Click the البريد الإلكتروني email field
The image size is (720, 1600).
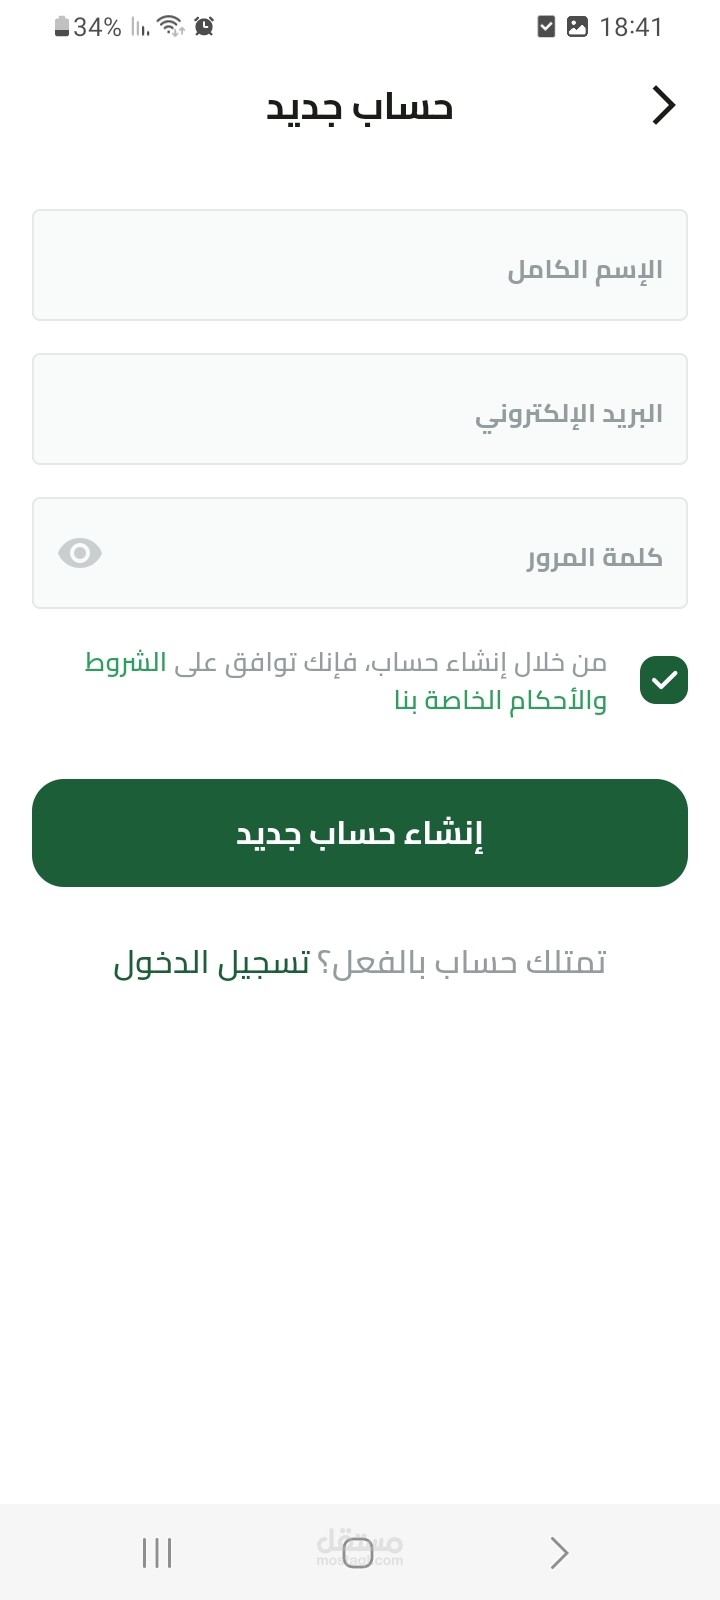tap(360, 409)
